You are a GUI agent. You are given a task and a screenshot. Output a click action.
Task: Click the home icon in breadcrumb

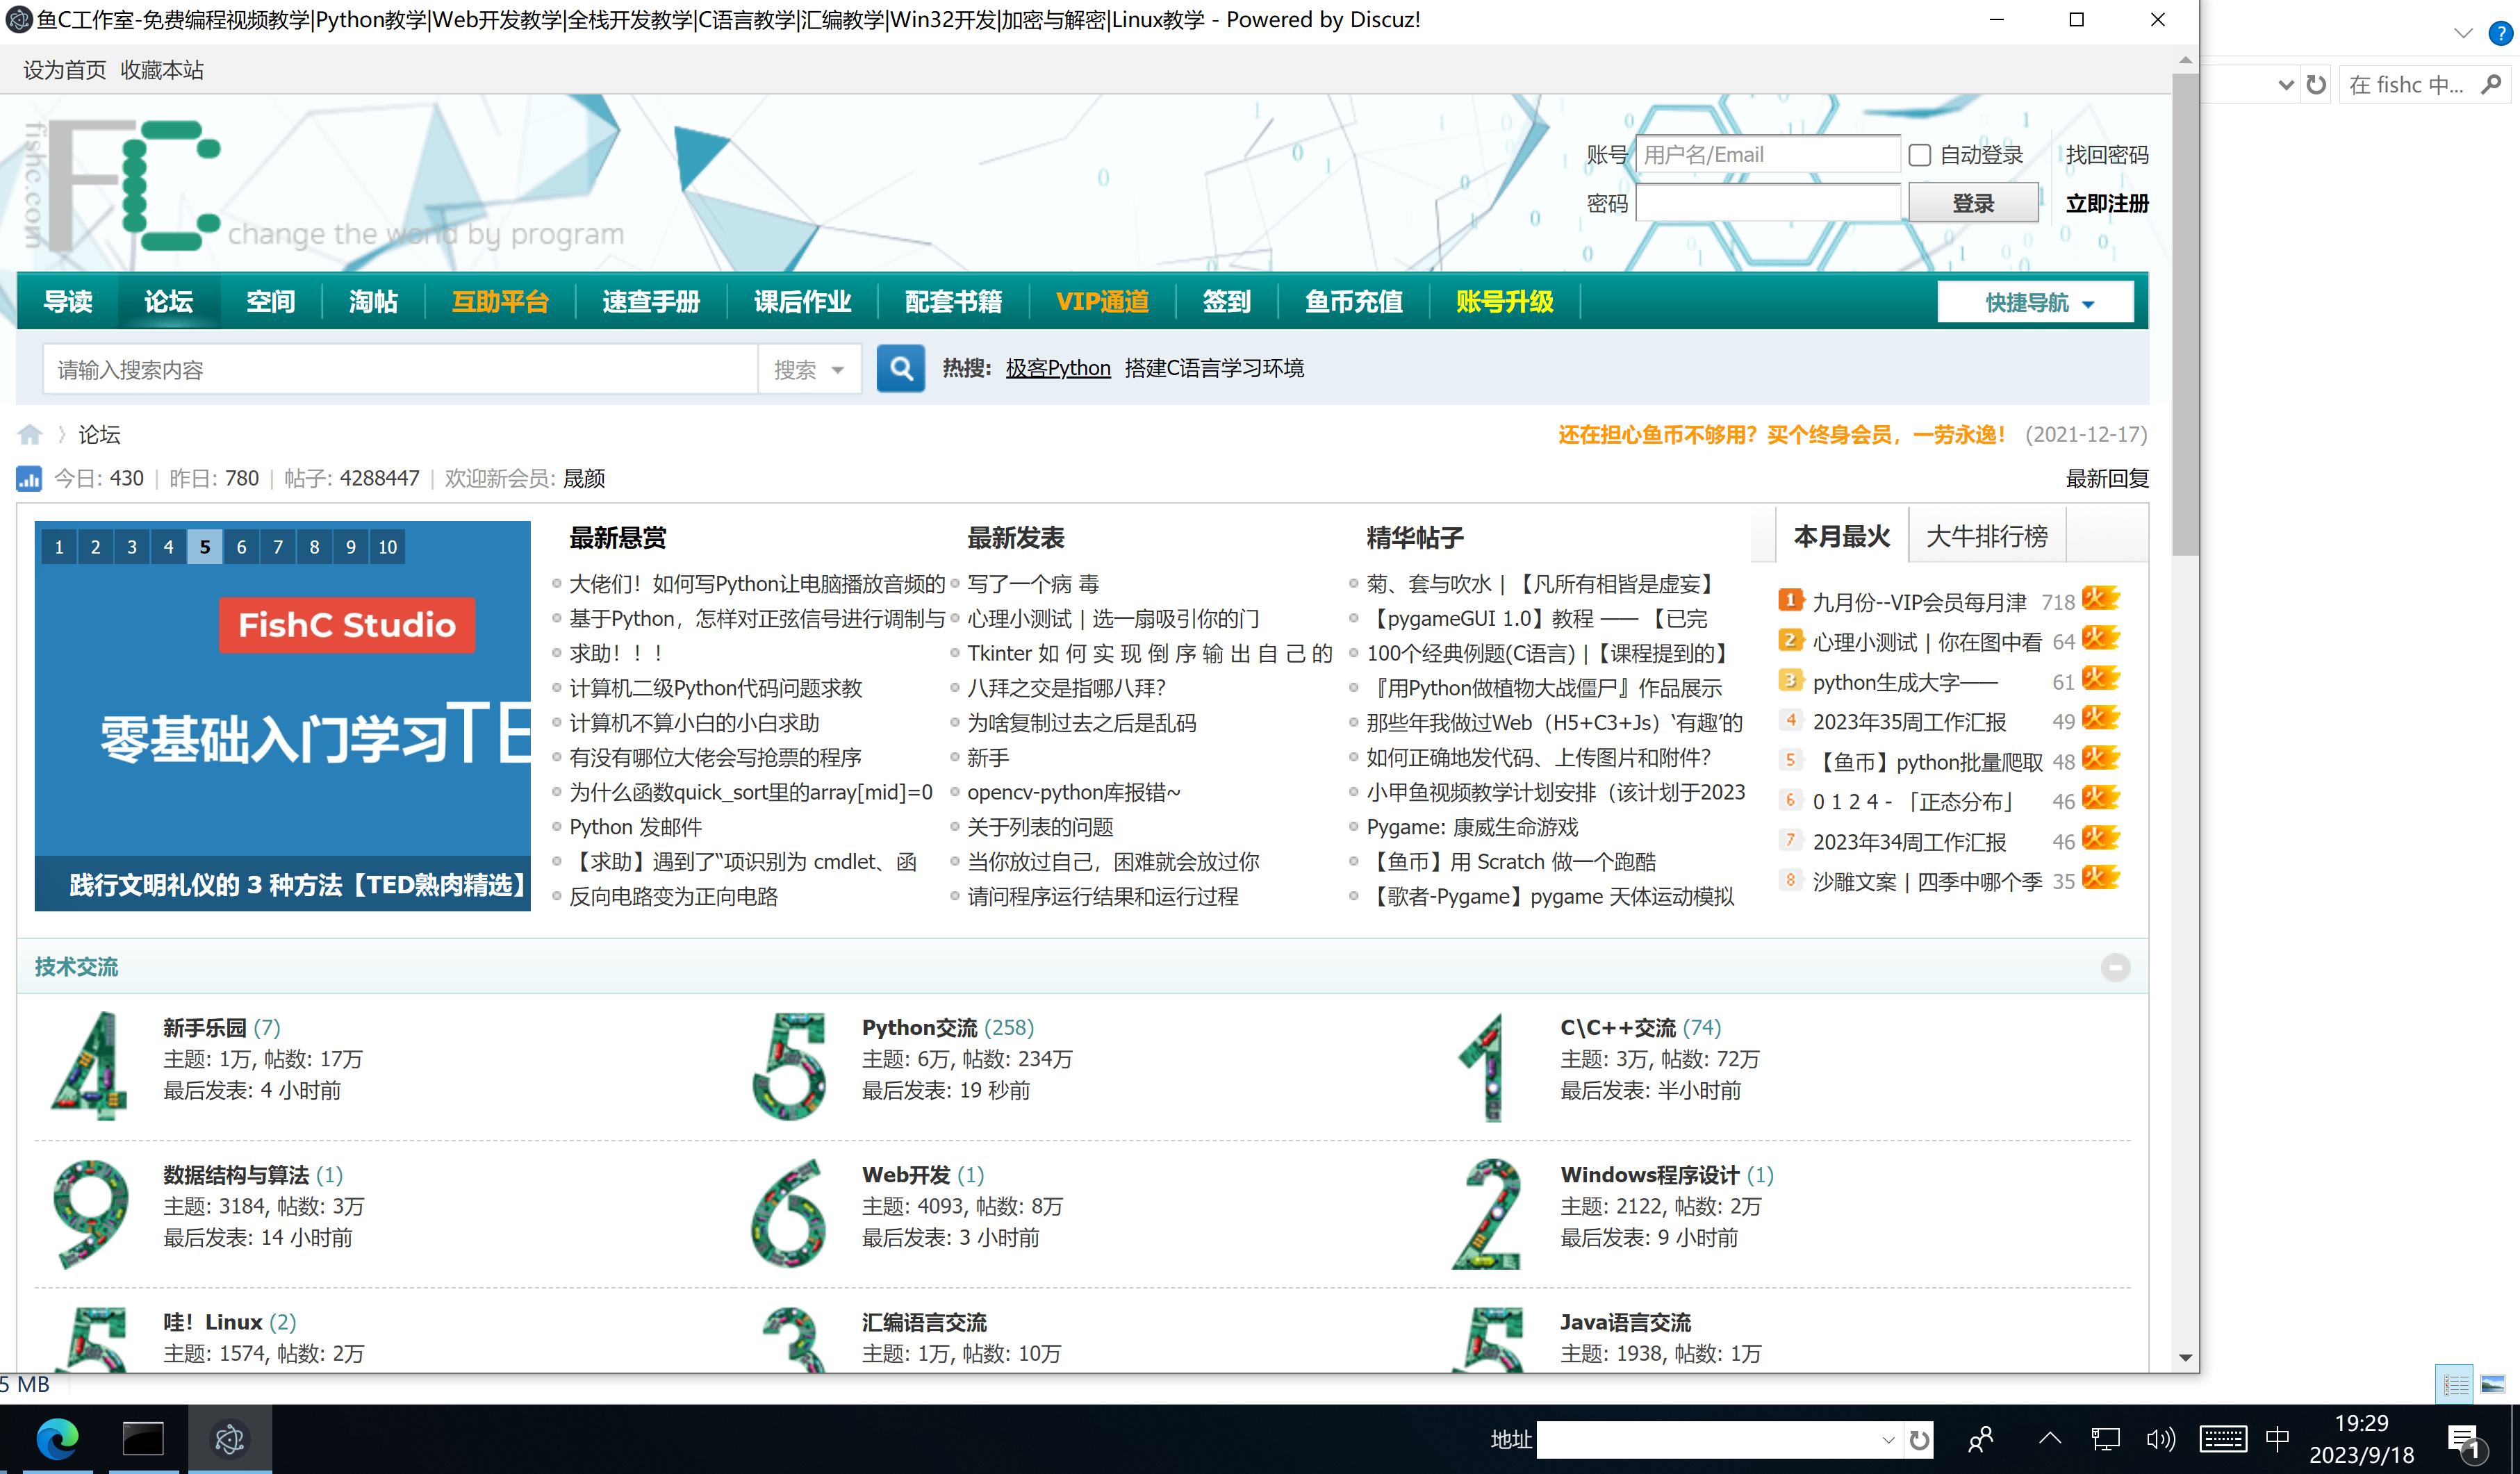30,434
